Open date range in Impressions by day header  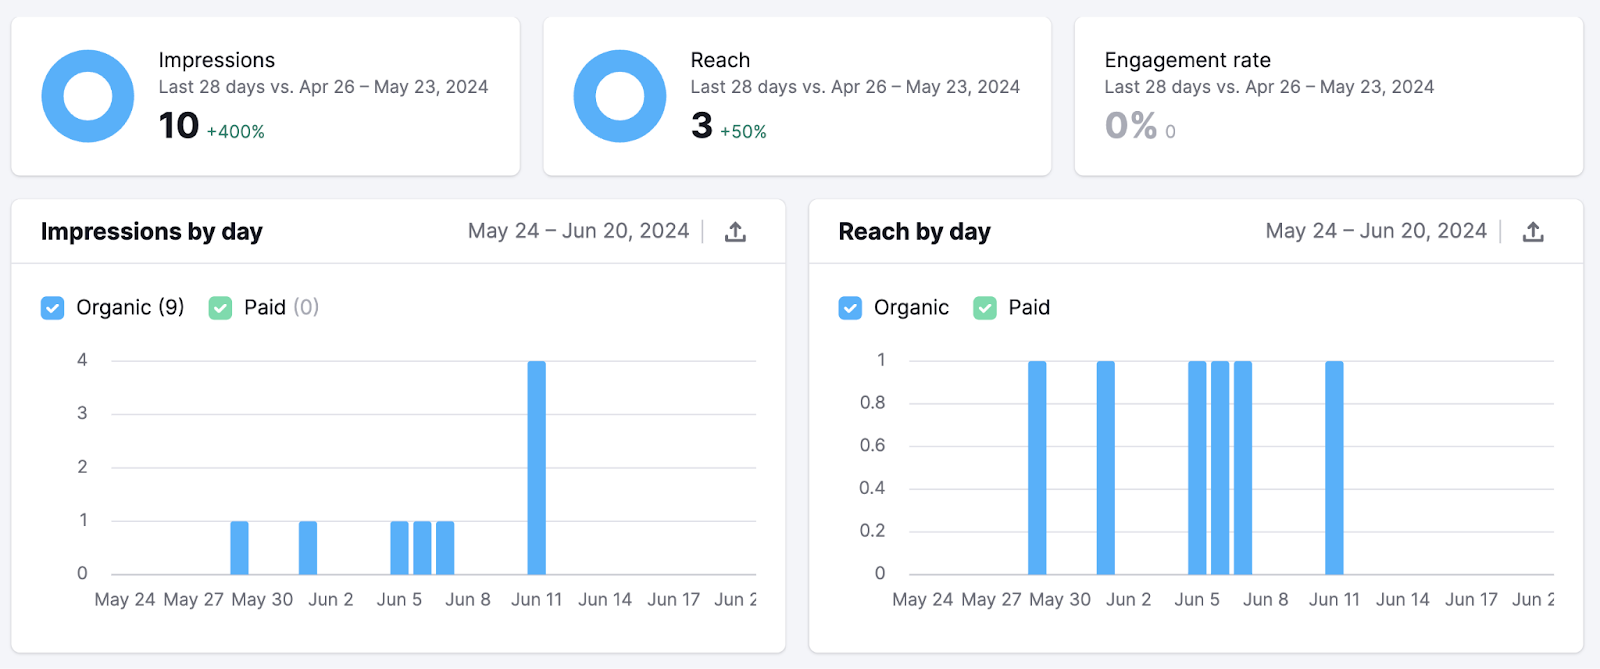578,231
